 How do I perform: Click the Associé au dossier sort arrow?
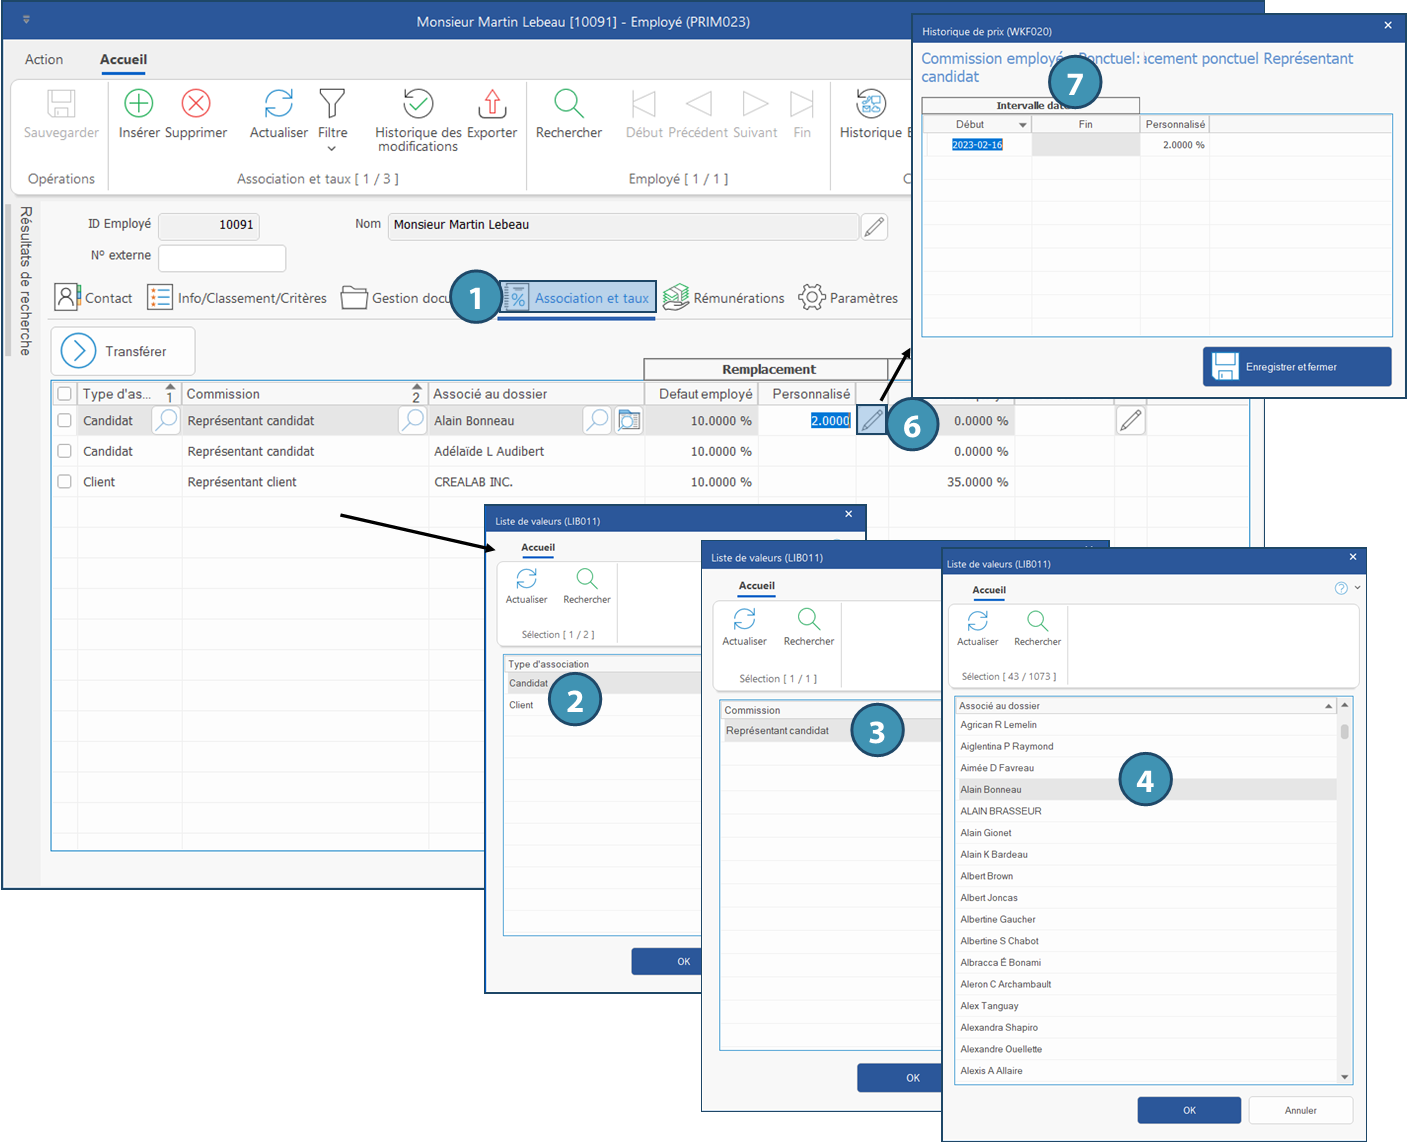(x=1328, y=706)
